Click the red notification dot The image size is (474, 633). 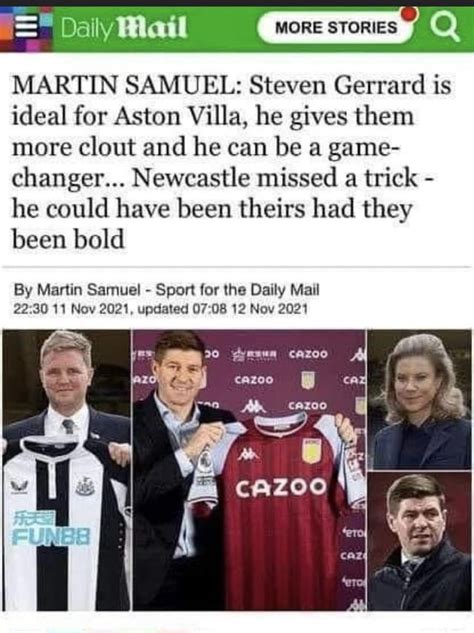click(409, 13)
